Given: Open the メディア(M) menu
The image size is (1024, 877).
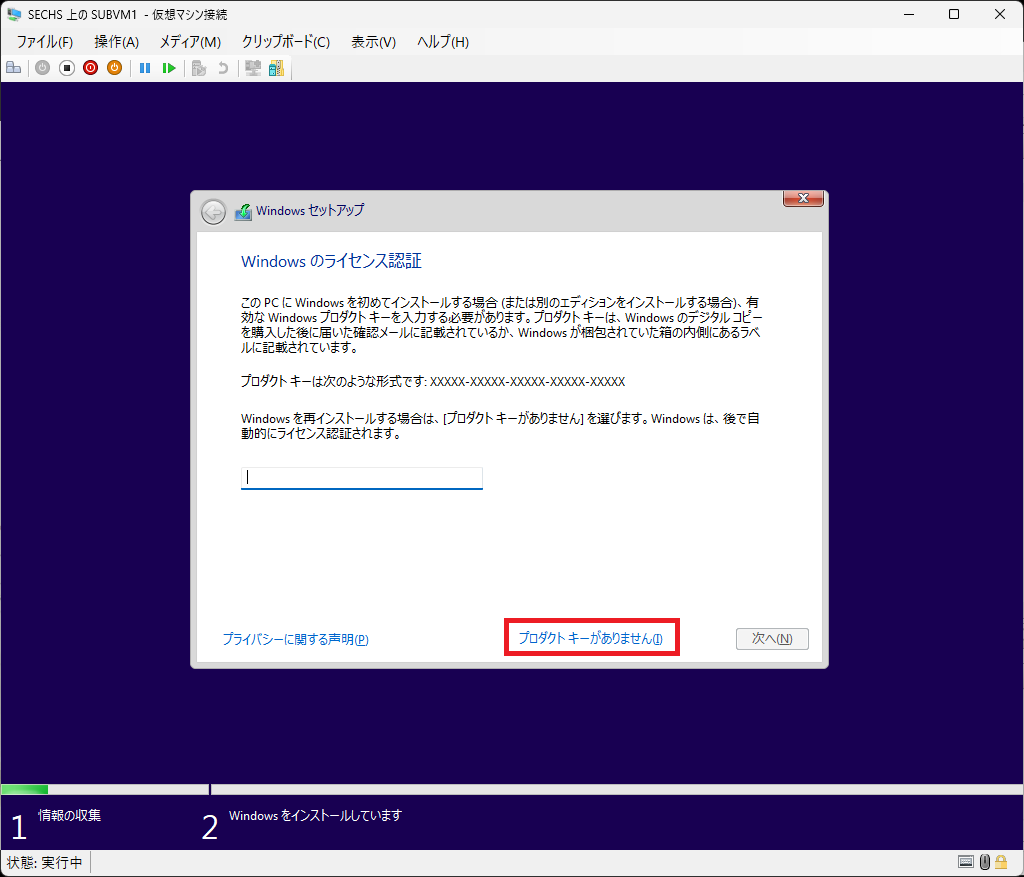Looking at the screenshot, I should (x=190, y=42).
